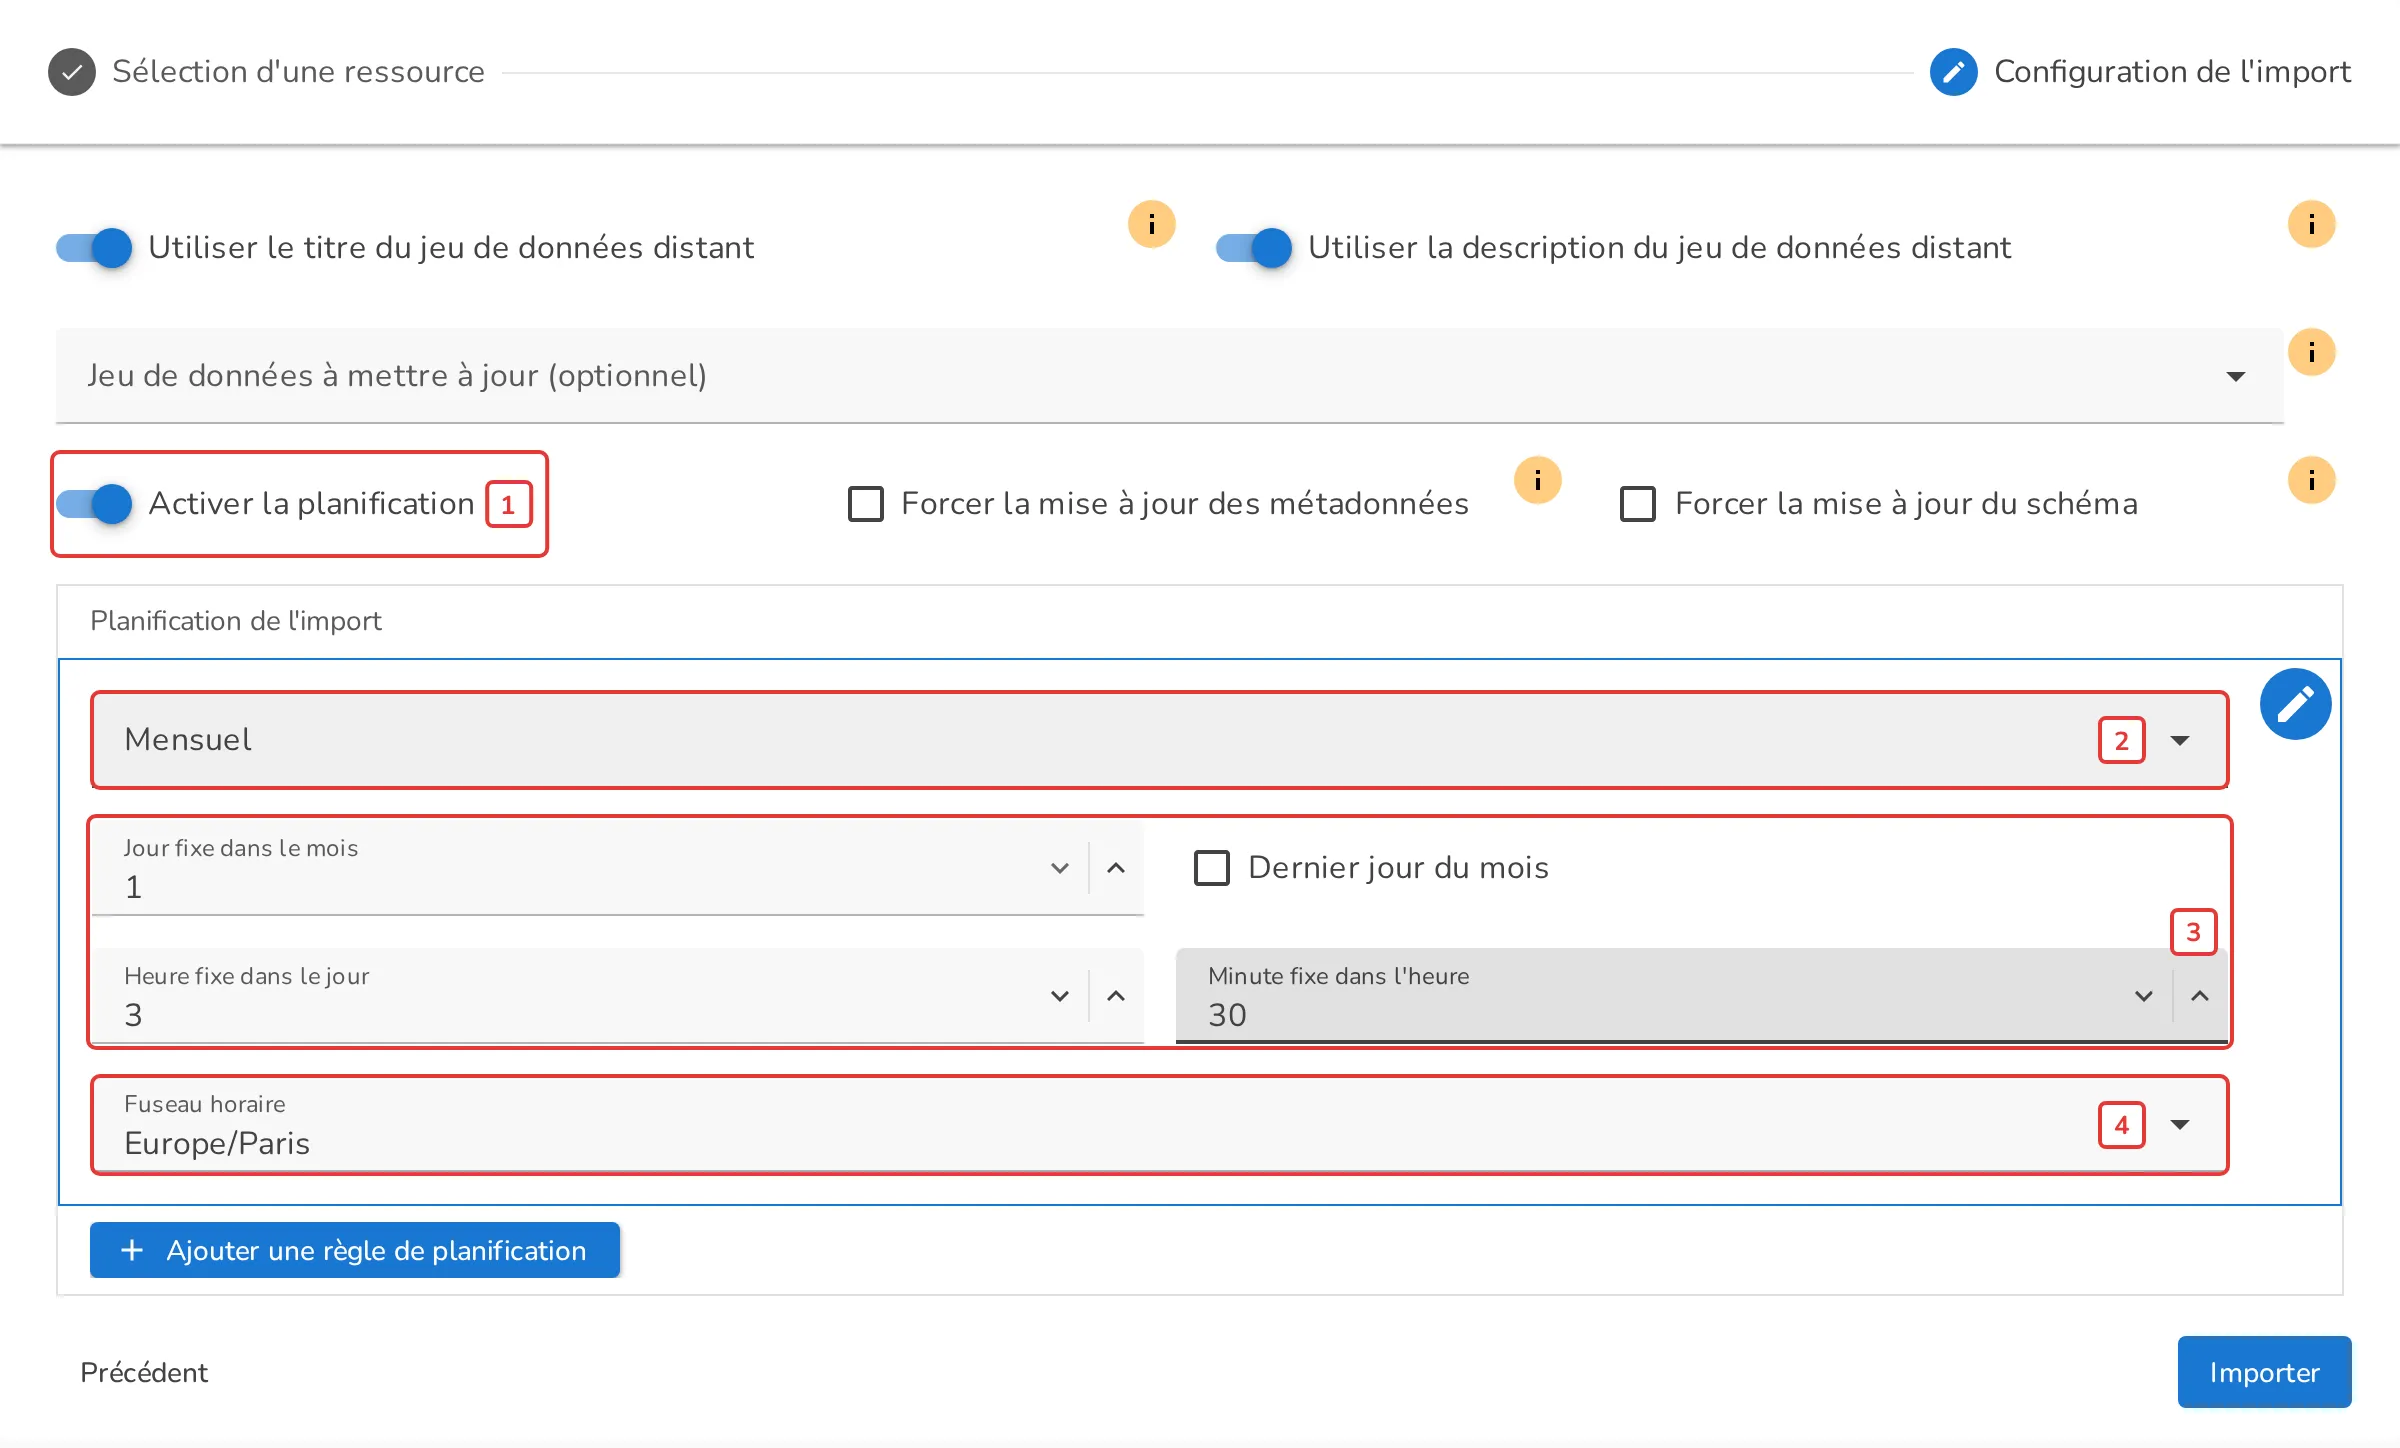Open info icon for remote dataset title
Viewport: 2400px width, 1448px height.
(x=1152, y=224)
